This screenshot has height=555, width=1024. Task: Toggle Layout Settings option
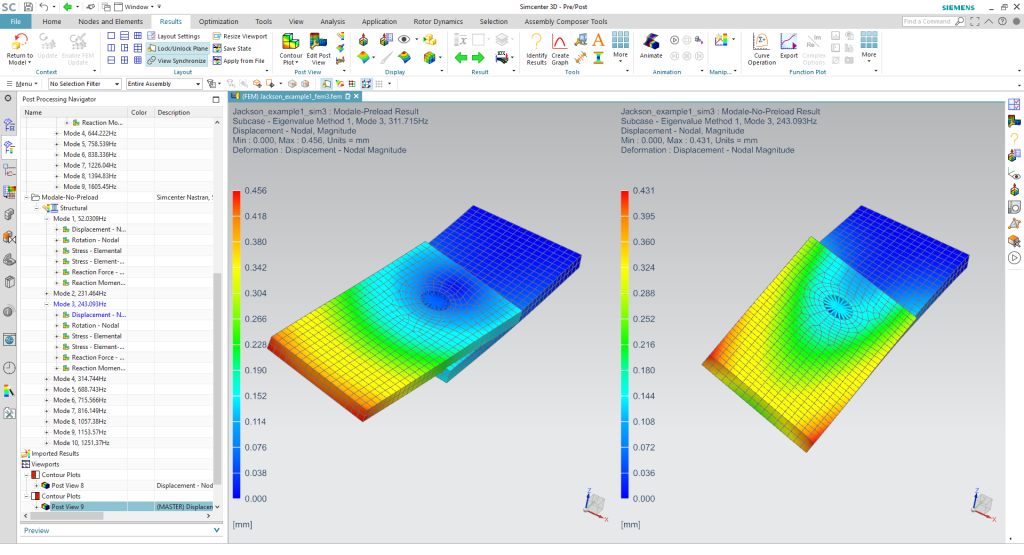coord(174,37)
